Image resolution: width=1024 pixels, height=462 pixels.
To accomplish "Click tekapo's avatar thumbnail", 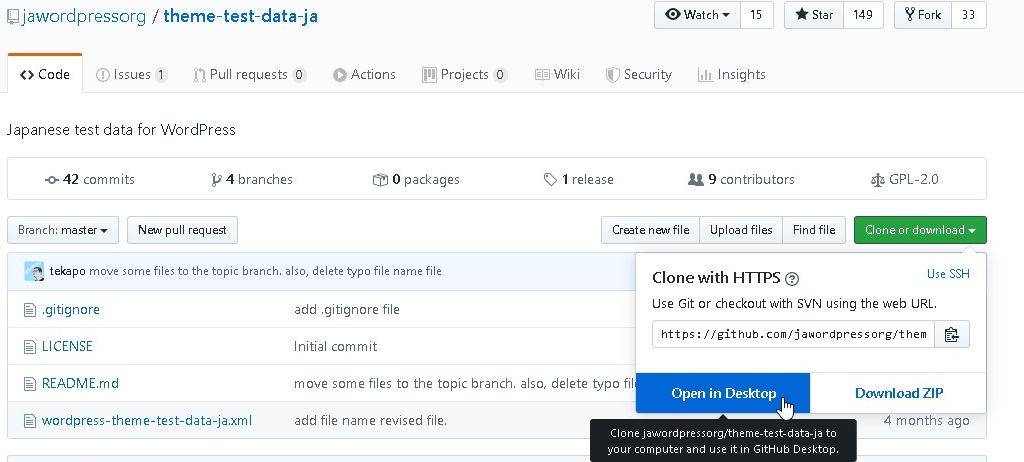I will (x=34, y=271).
